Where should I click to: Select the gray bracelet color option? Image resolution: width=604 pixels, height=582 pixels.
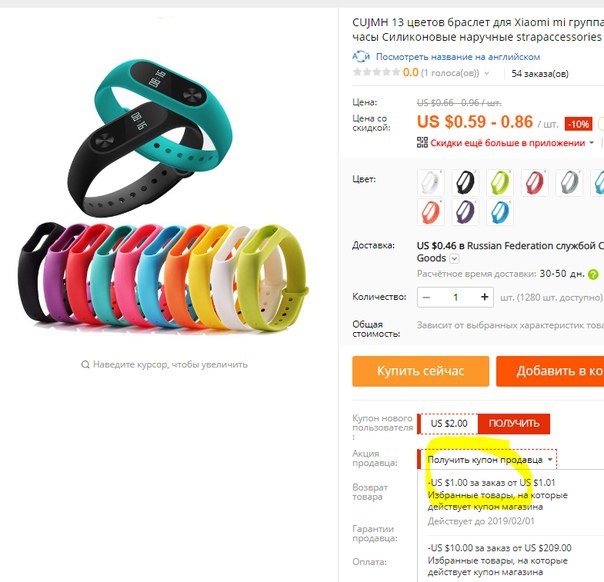(569, 182)
